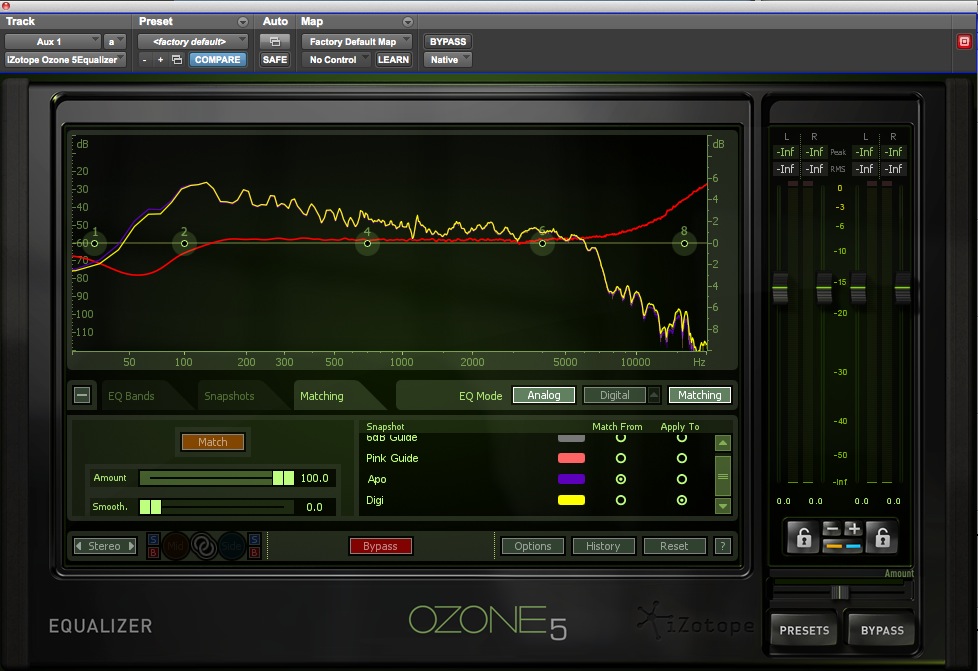Solo the Side channel with its S button

coord(254,539)
